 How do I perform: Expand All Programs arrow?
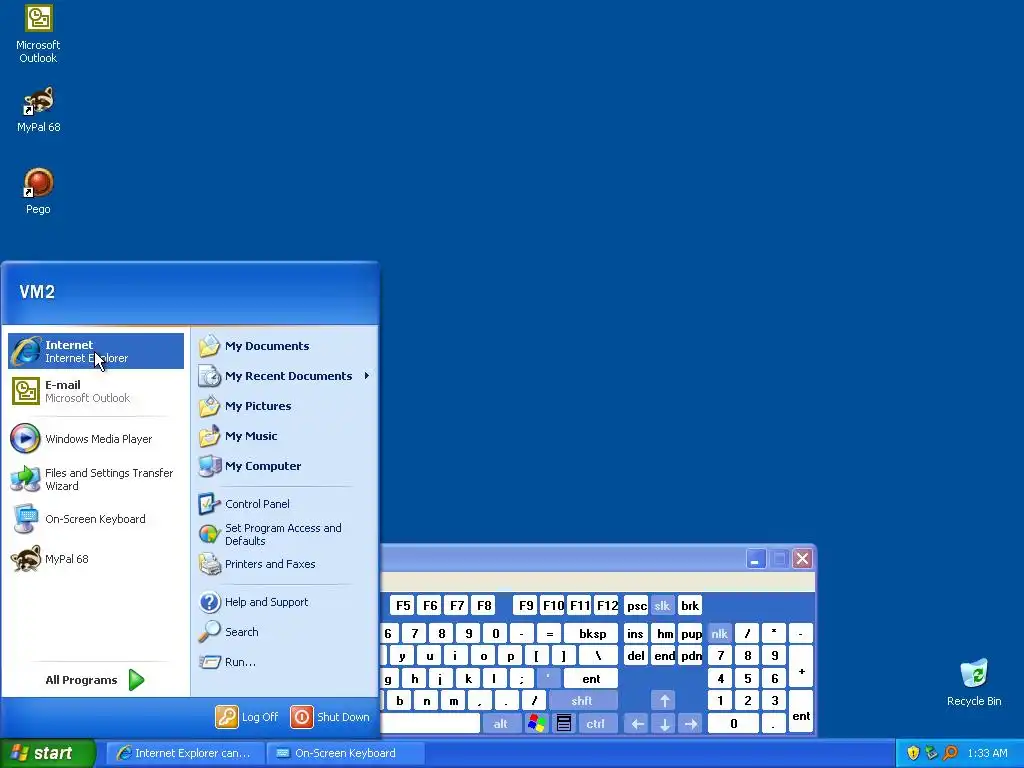tap(136, 680)
